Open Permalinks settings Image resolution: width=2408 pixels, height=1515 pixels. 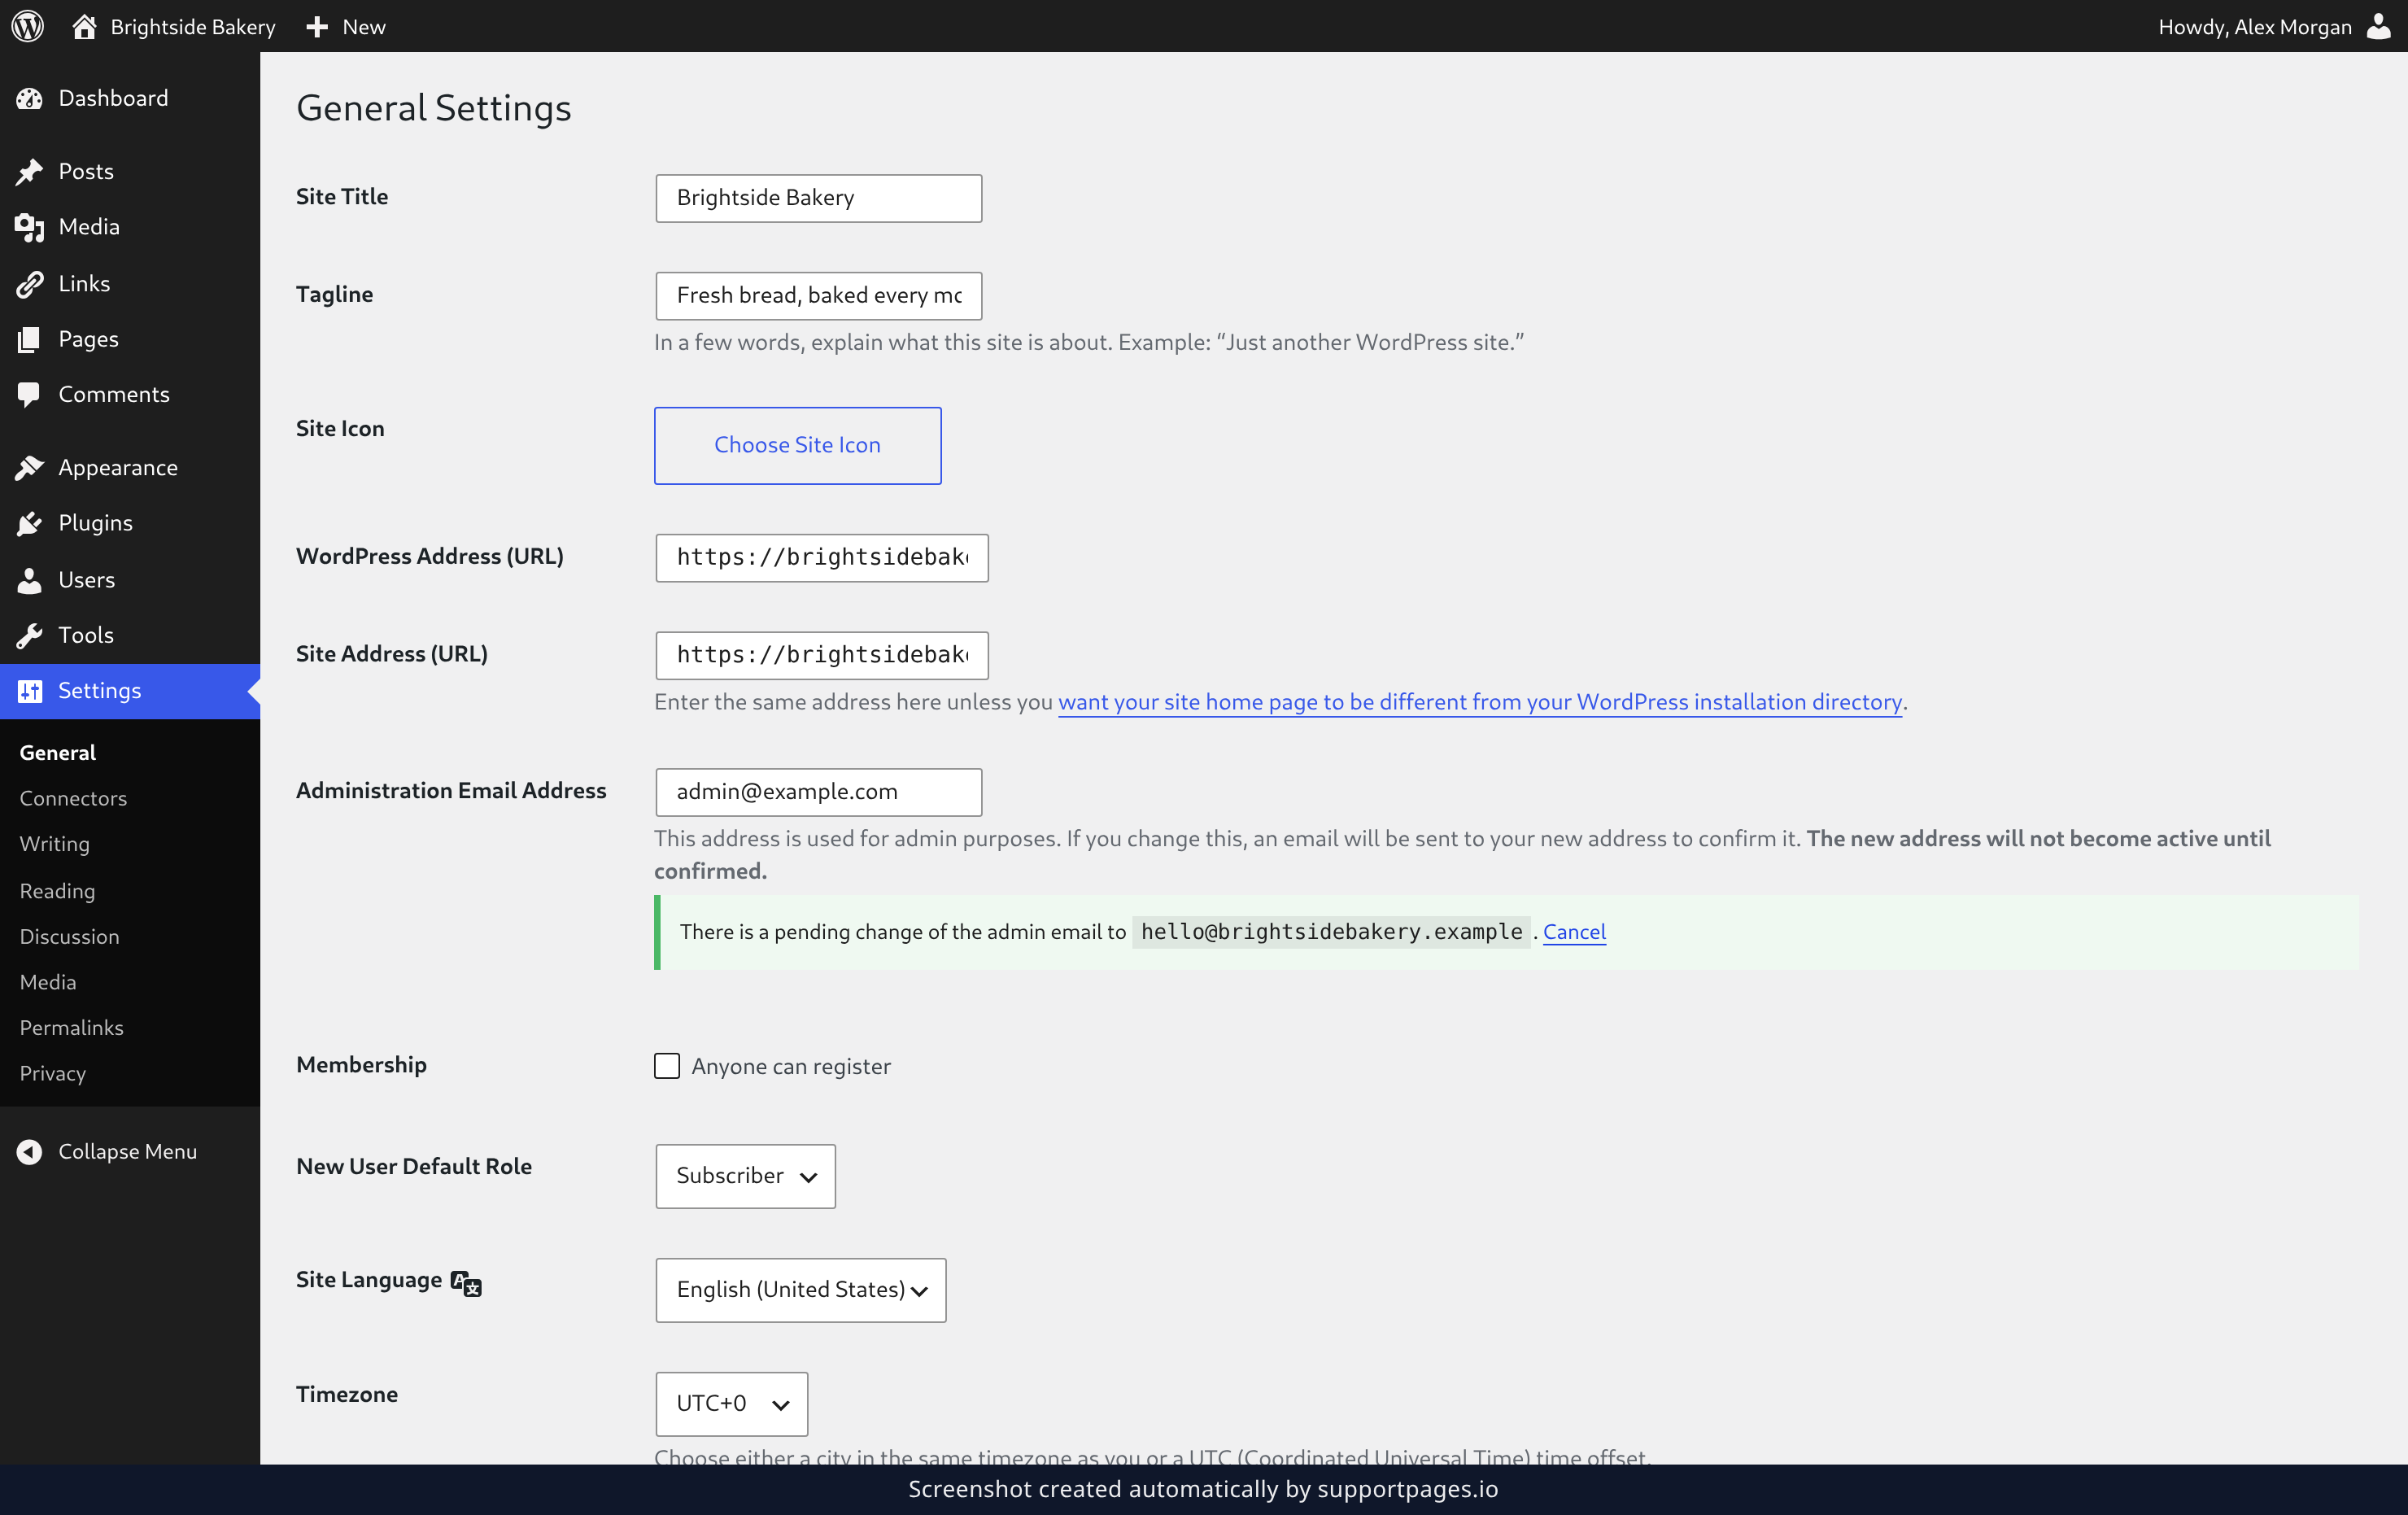coord(71,1028)
